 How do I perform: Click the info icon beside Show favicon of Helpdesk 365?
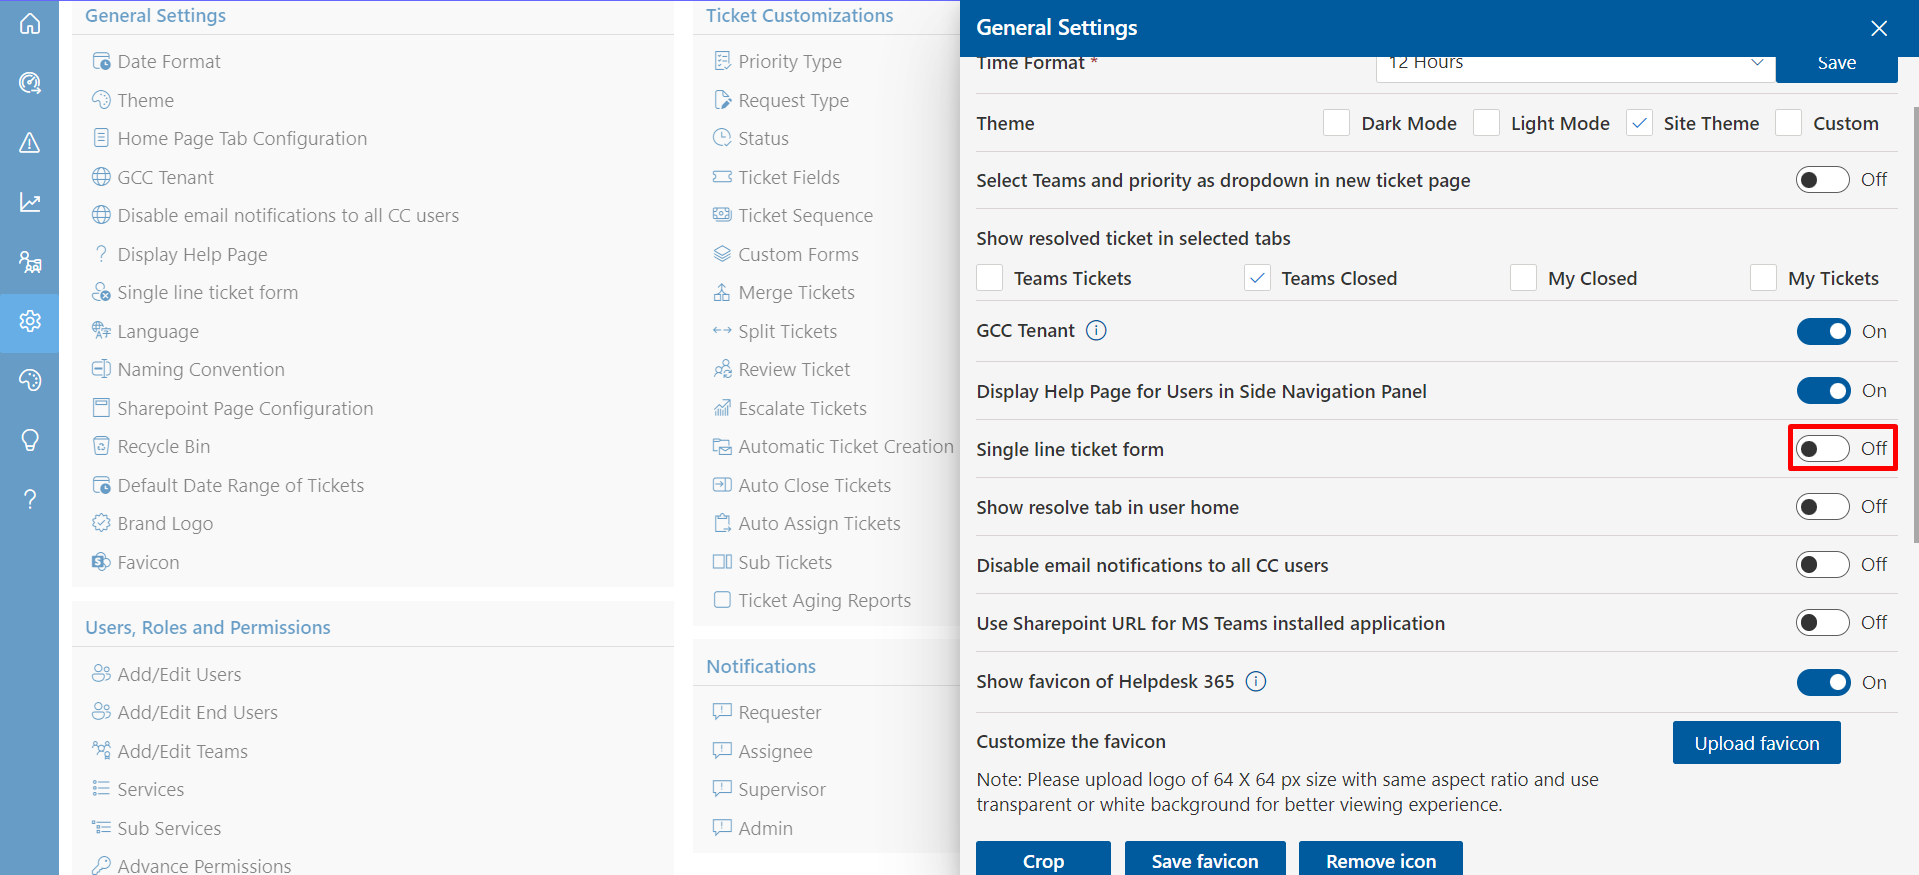pyautogui.click(x=1256, y=682)
